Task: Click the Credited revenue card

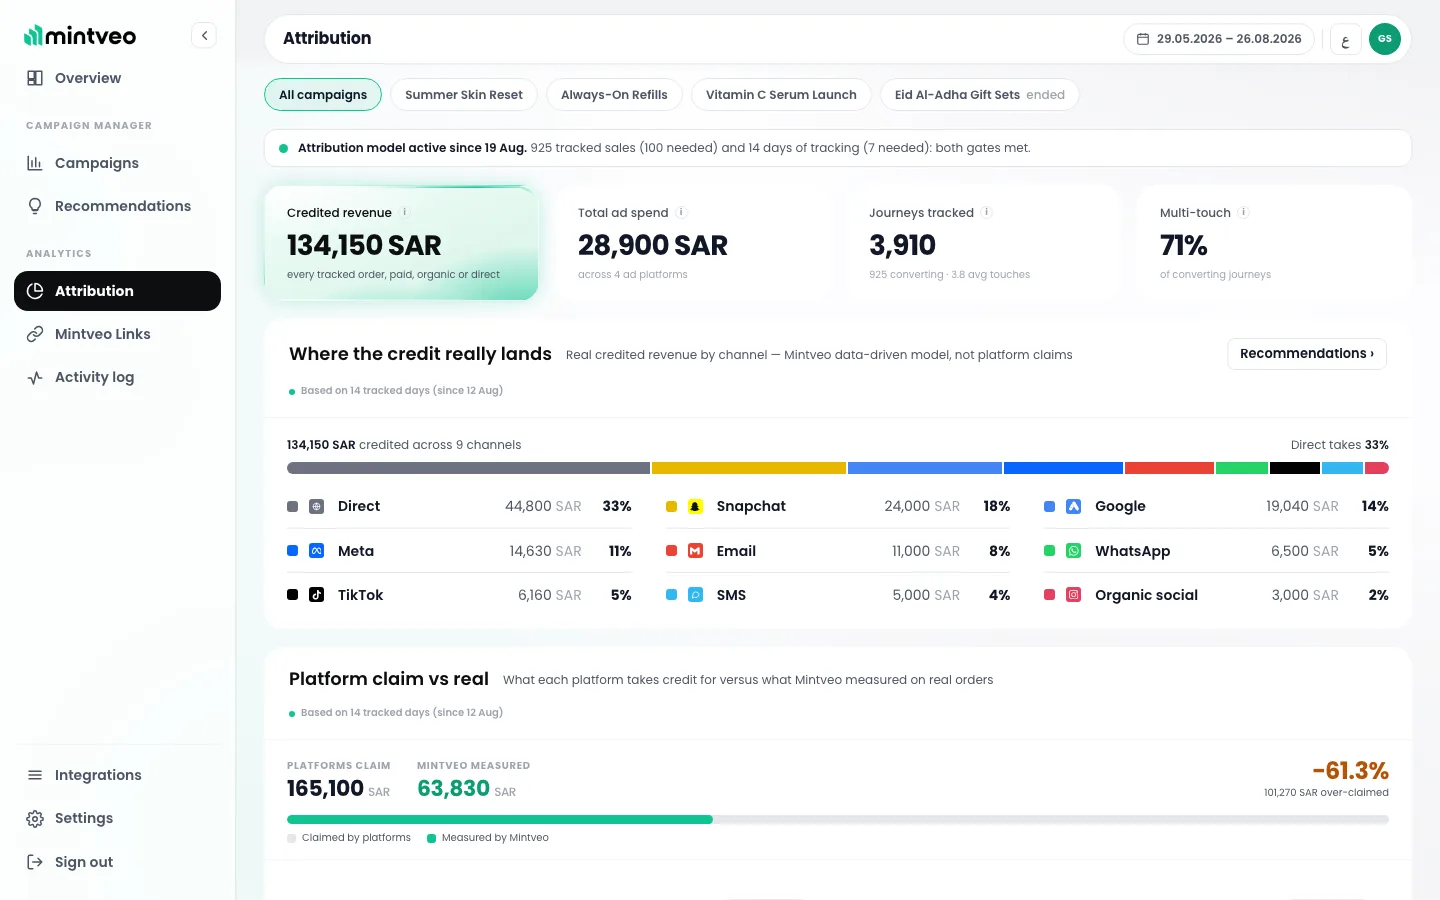Action: 401,243
